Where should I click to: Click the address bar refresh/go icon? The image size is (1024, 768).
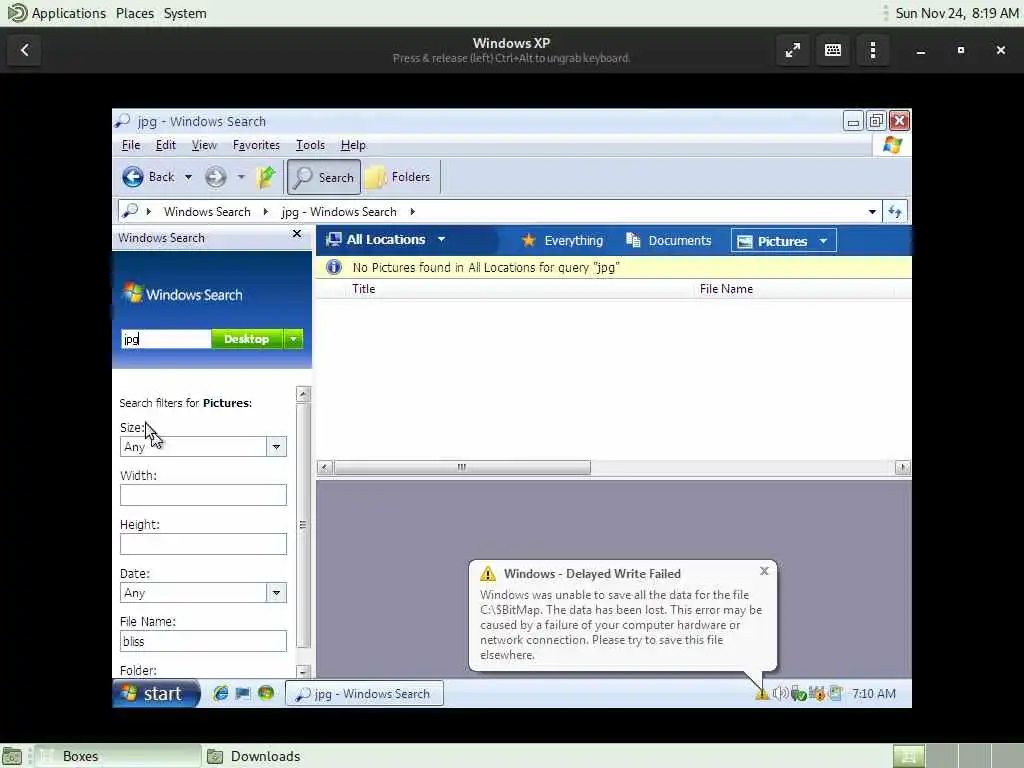tap(895, 212)
